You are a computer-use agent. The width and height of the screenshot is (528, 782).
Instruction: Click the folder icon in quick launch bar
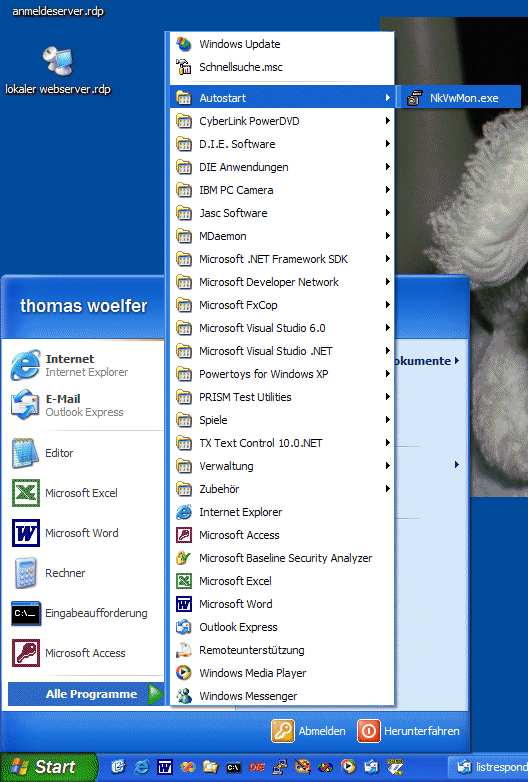pos(210,767)
